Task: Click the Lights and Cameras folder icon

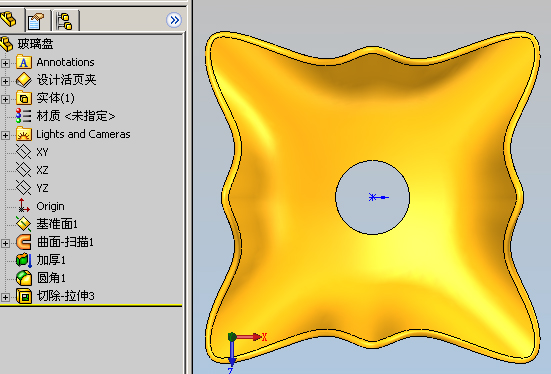Action: coord(24,134)
